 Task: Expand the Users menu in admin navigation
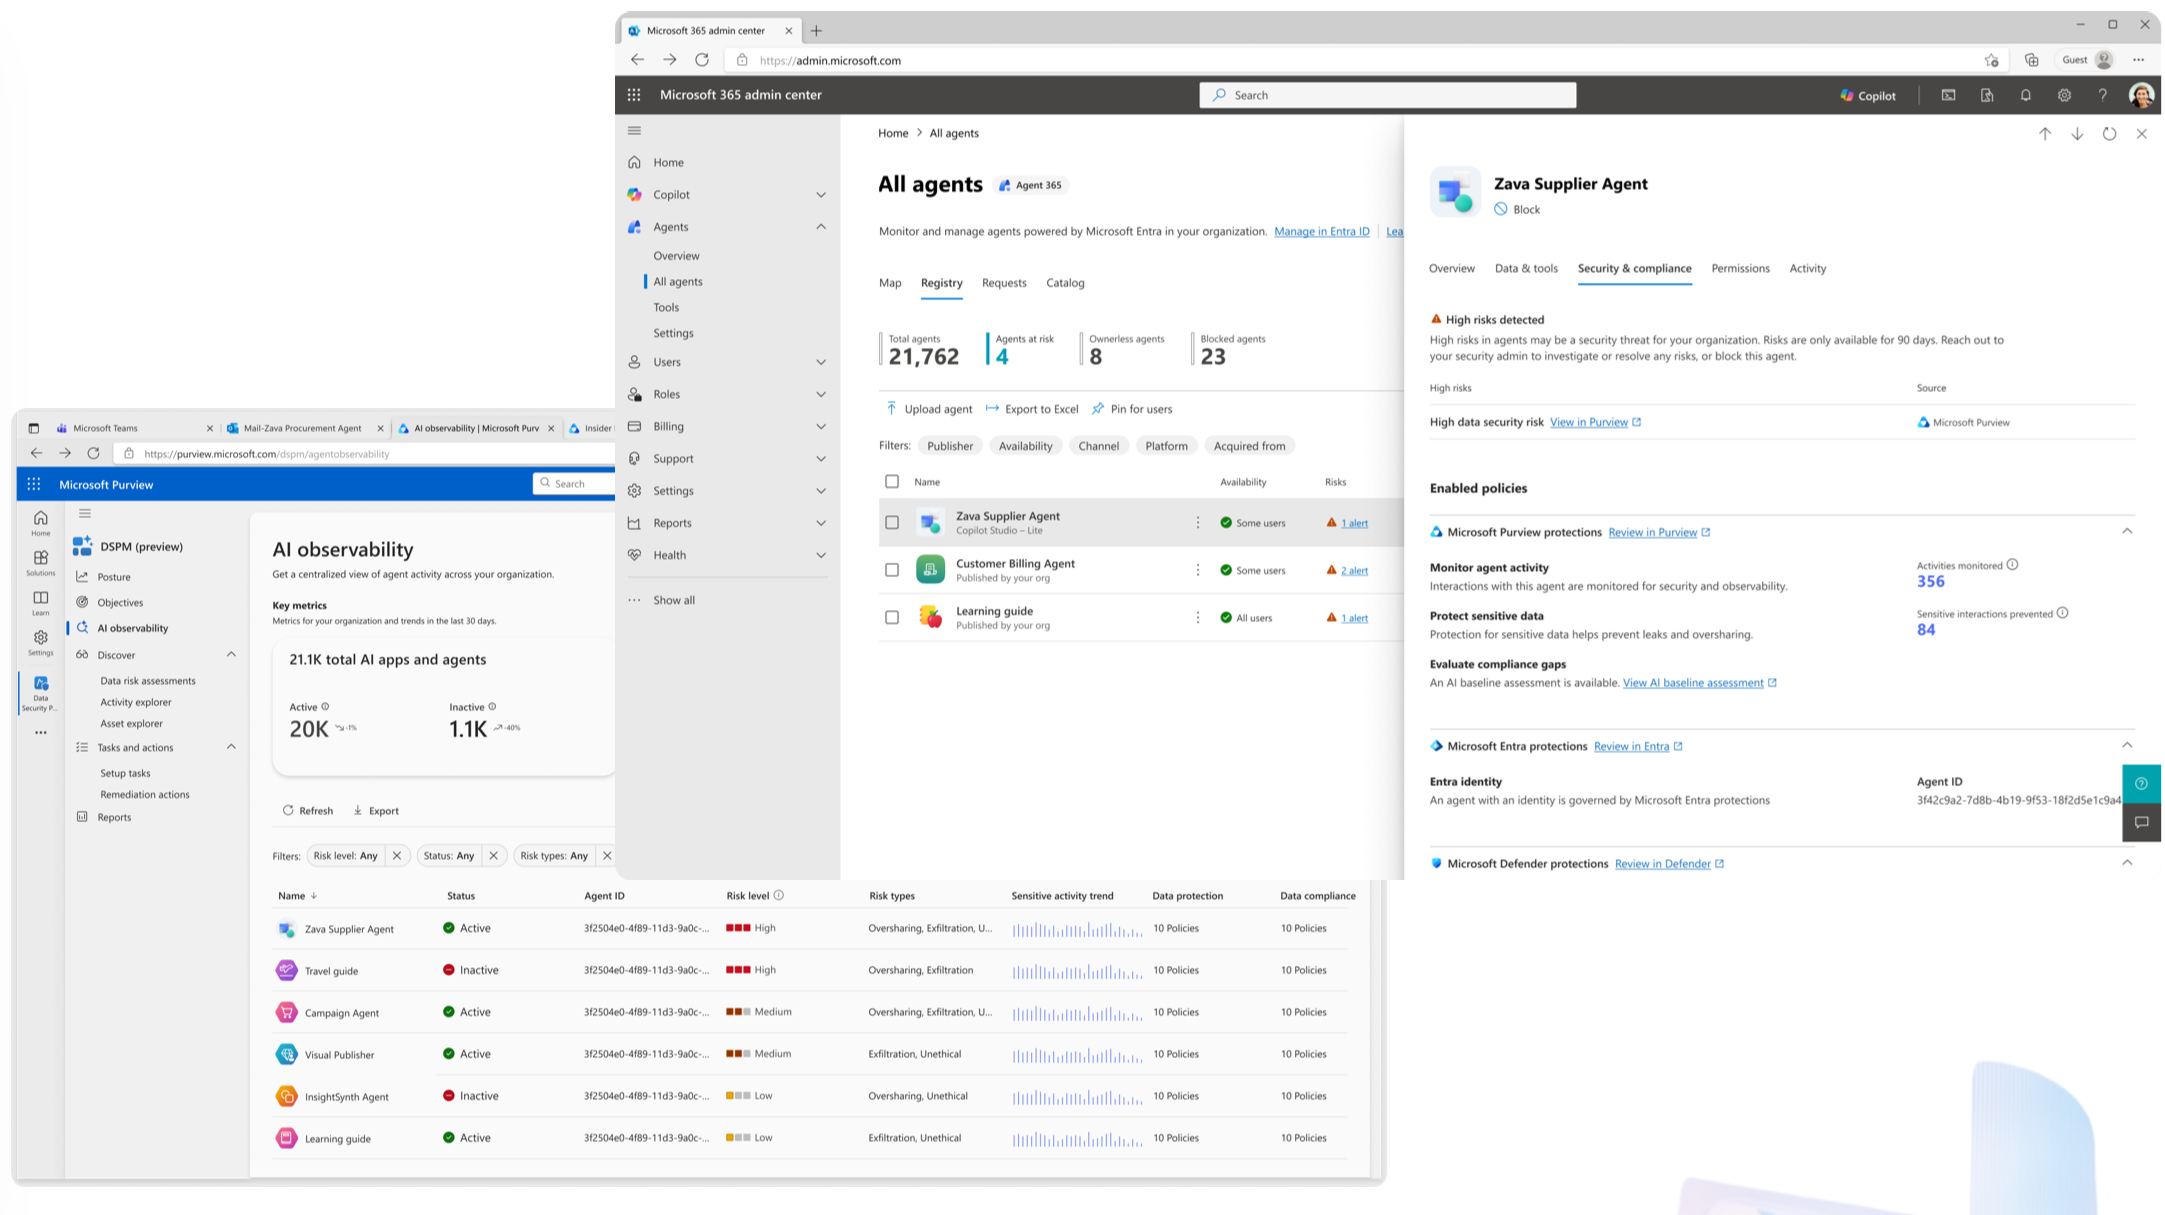tap(821, 362)
